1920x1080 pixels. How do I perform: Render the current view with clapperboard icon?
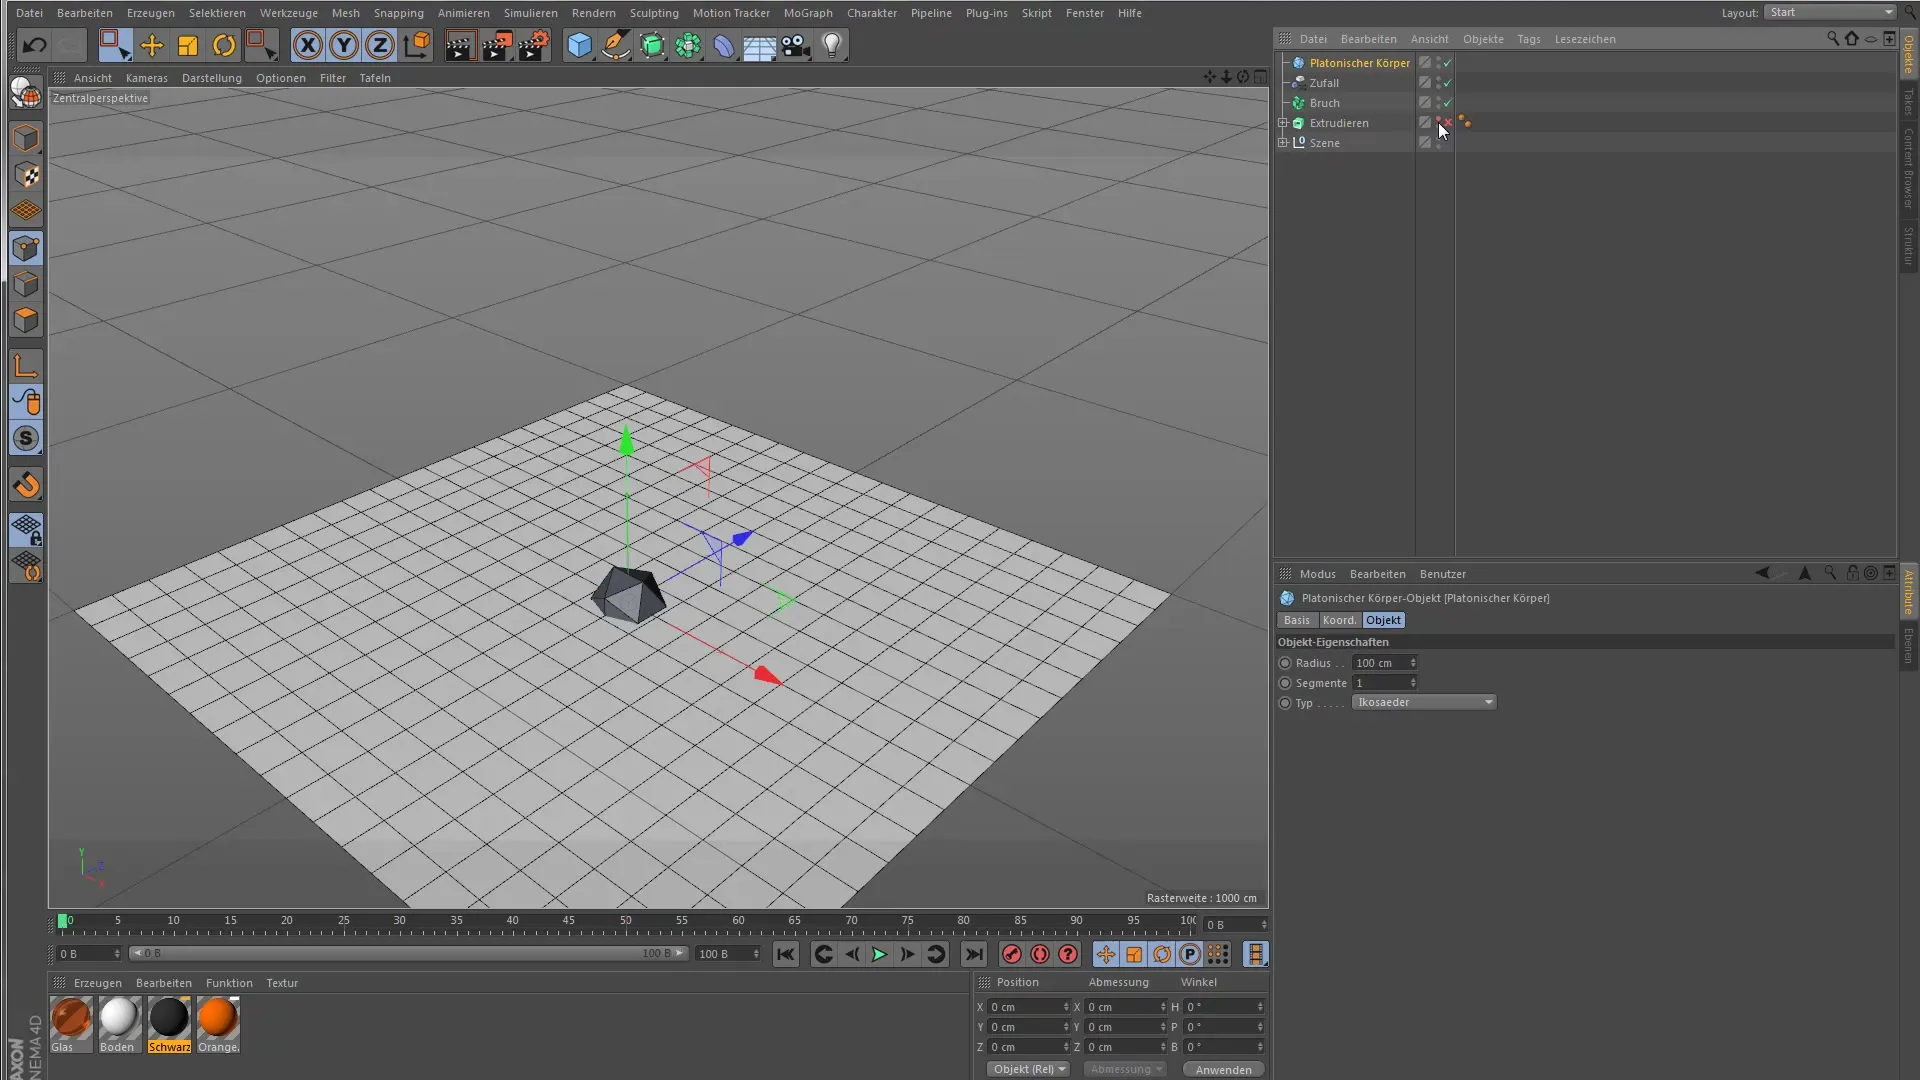coord(460,45)
